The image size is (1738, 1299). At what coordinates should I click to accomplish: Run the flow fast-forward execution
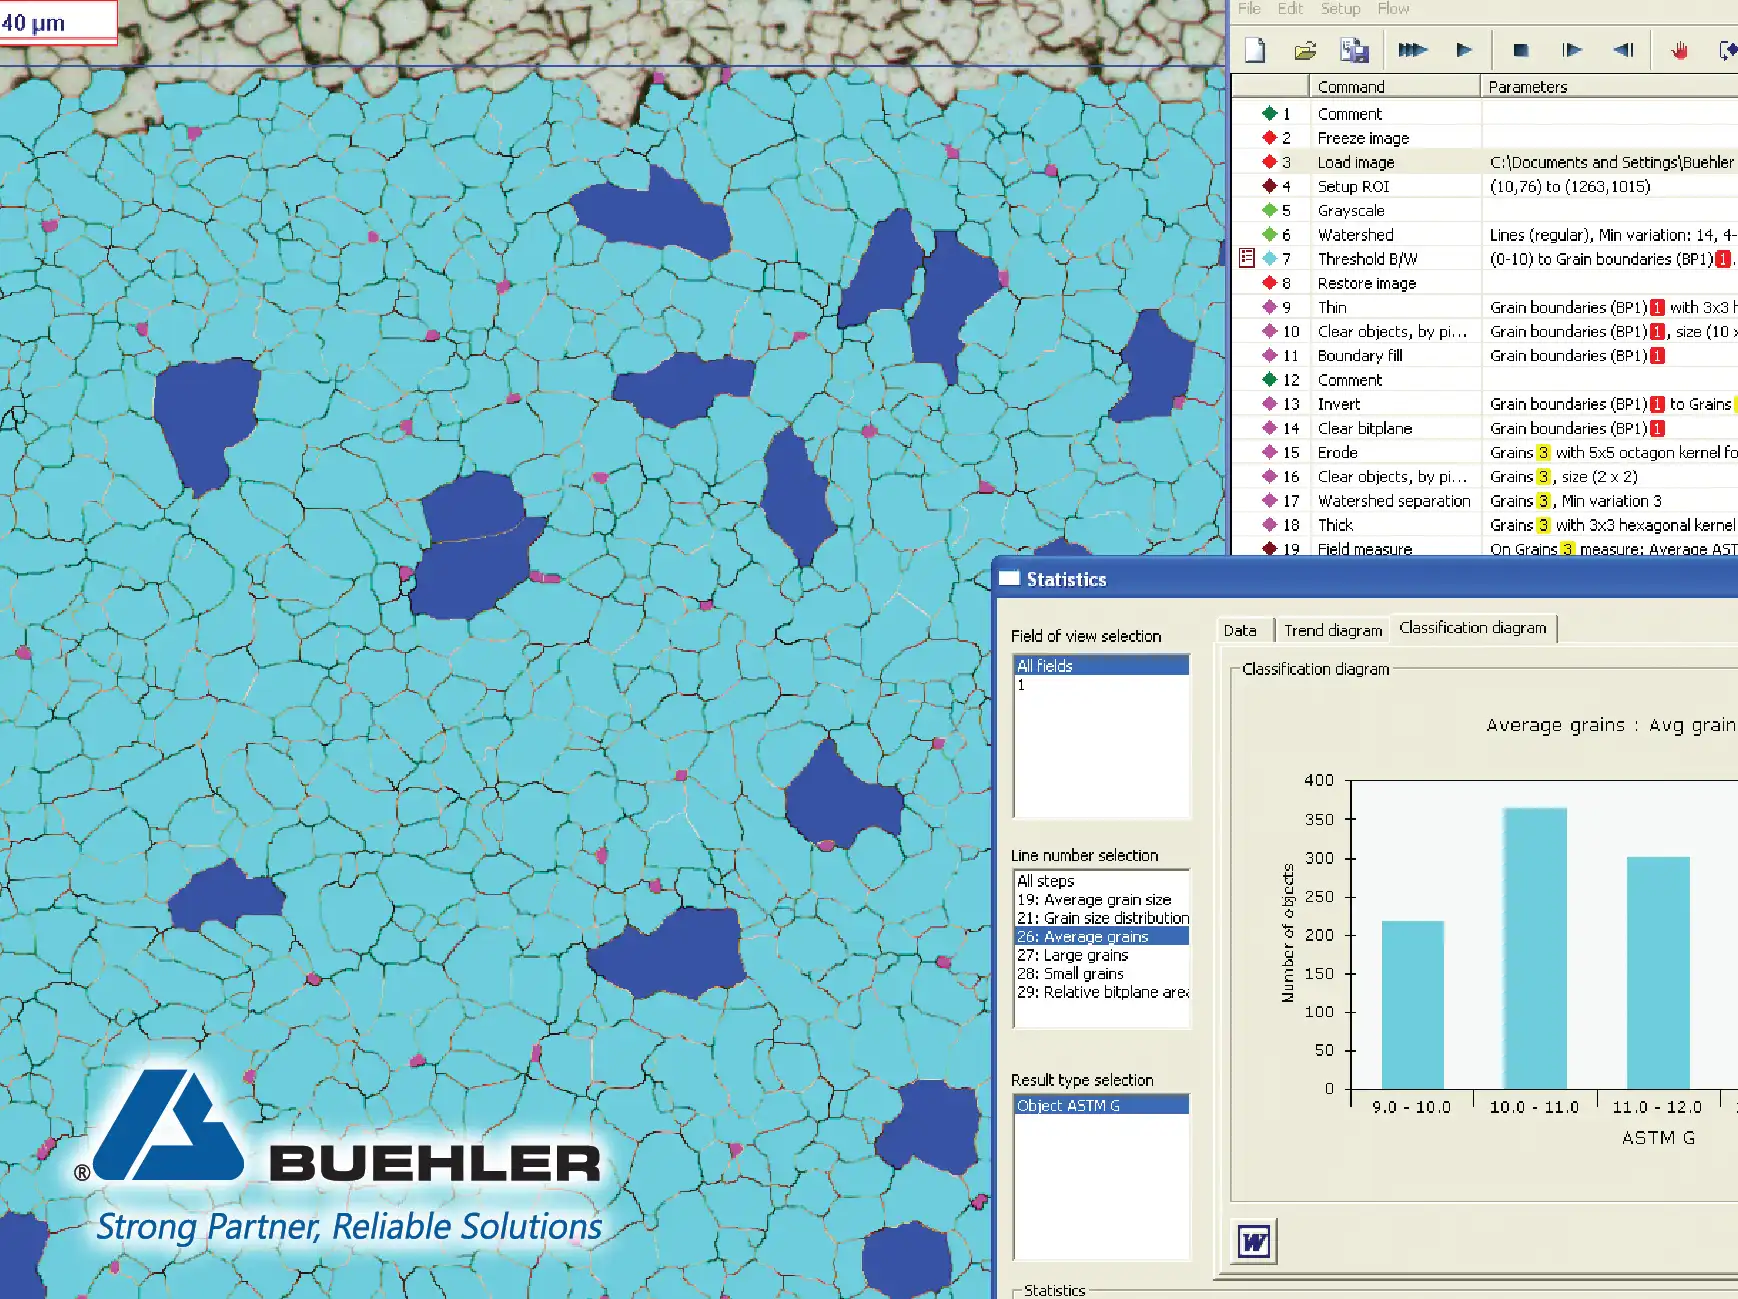point(1412,49)
